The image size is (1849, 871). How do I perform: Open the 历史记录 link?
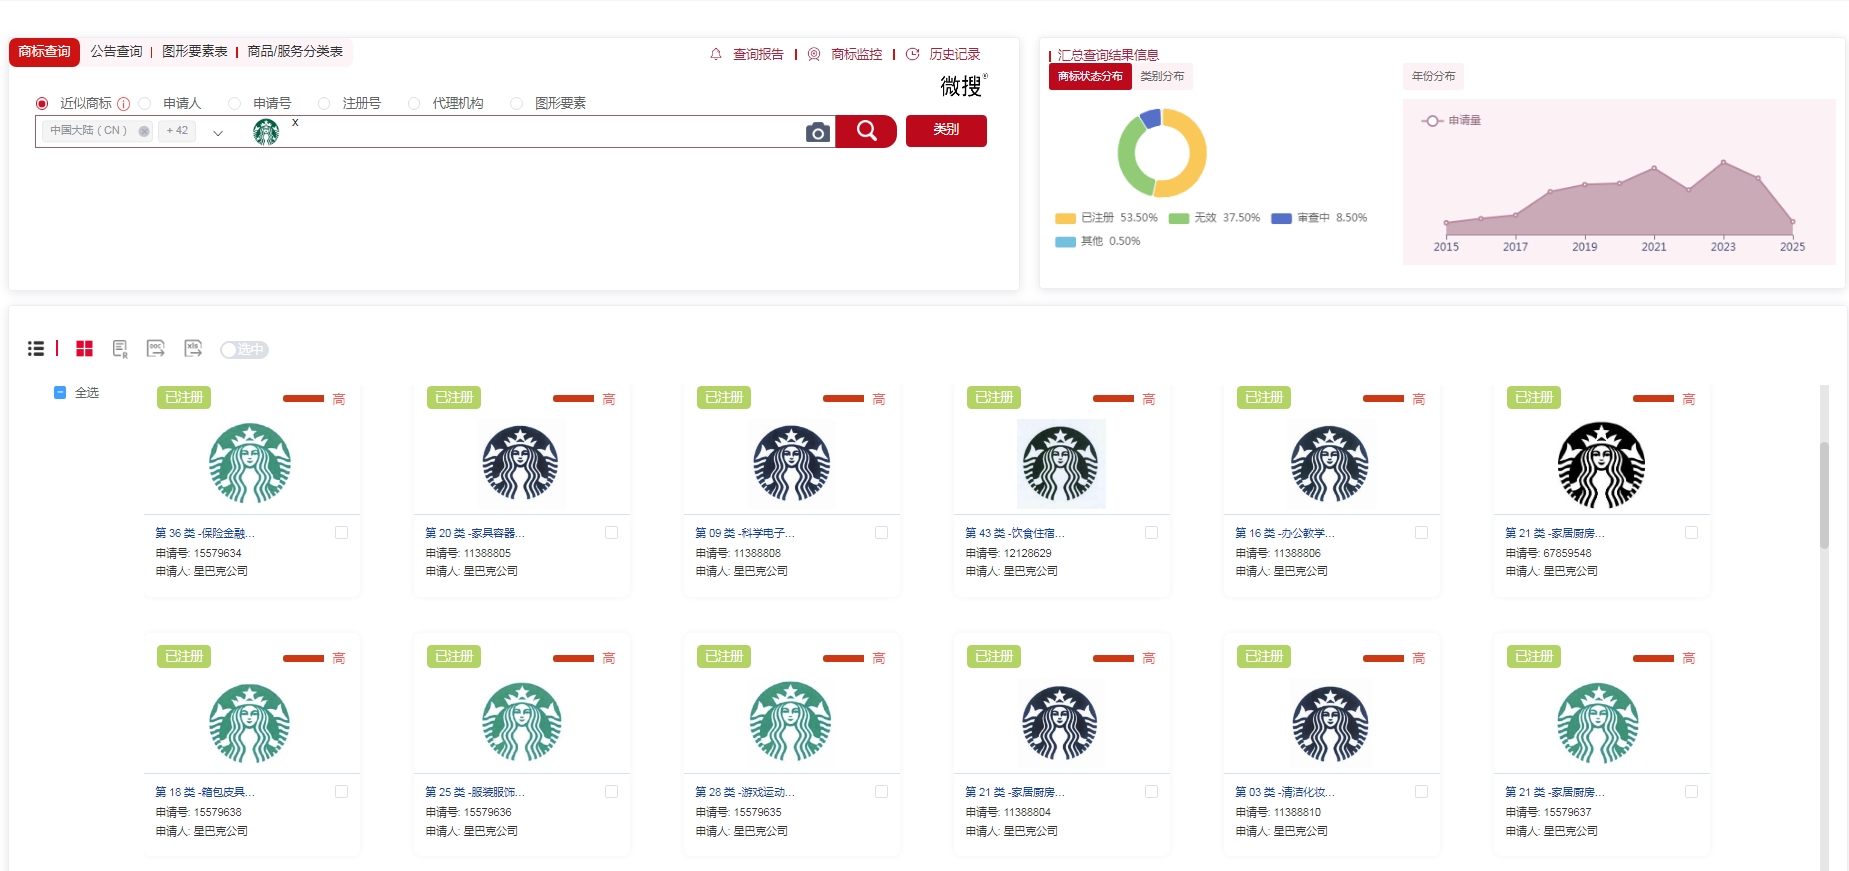tap(954, 54)
